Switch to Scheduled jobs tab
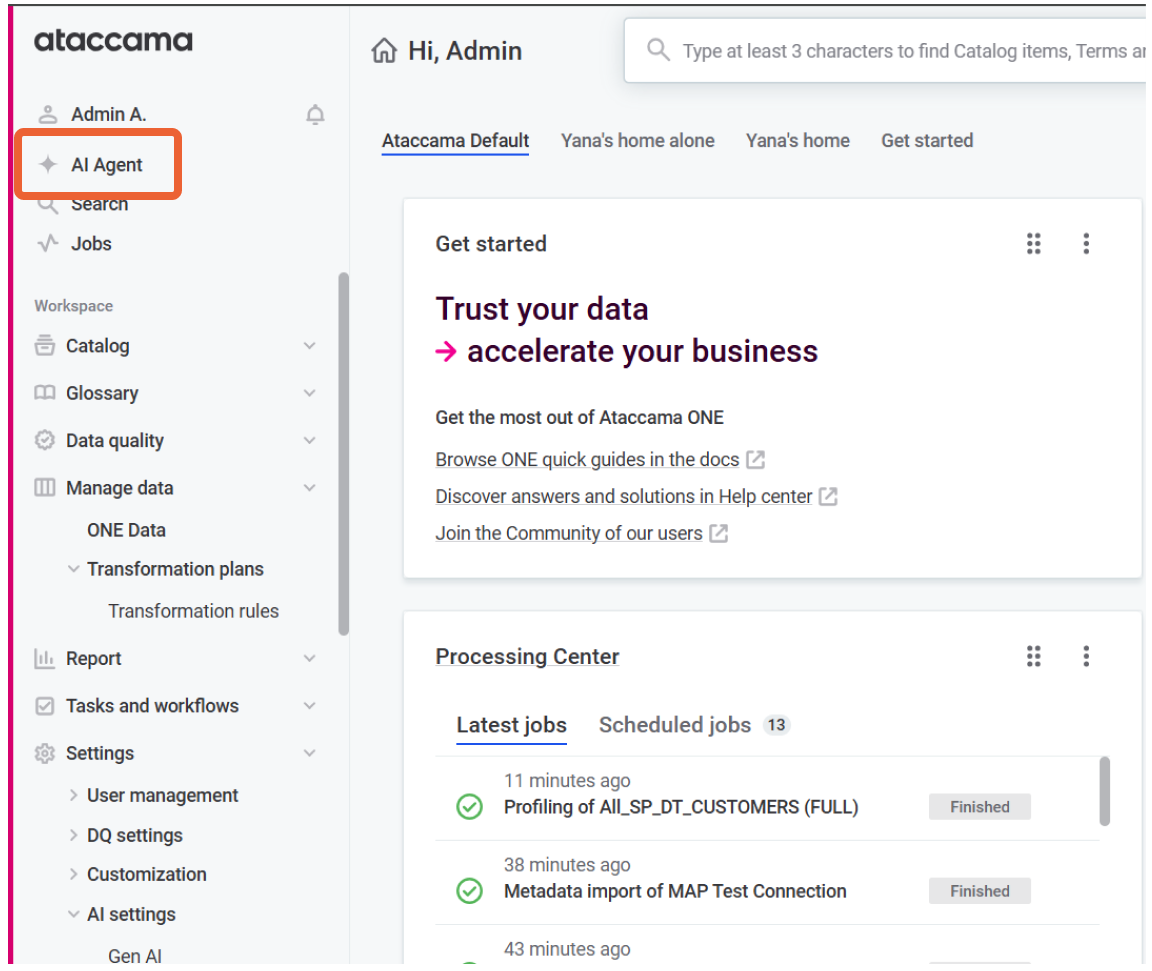Screen dimensions: 1152x971 [674, 725]
